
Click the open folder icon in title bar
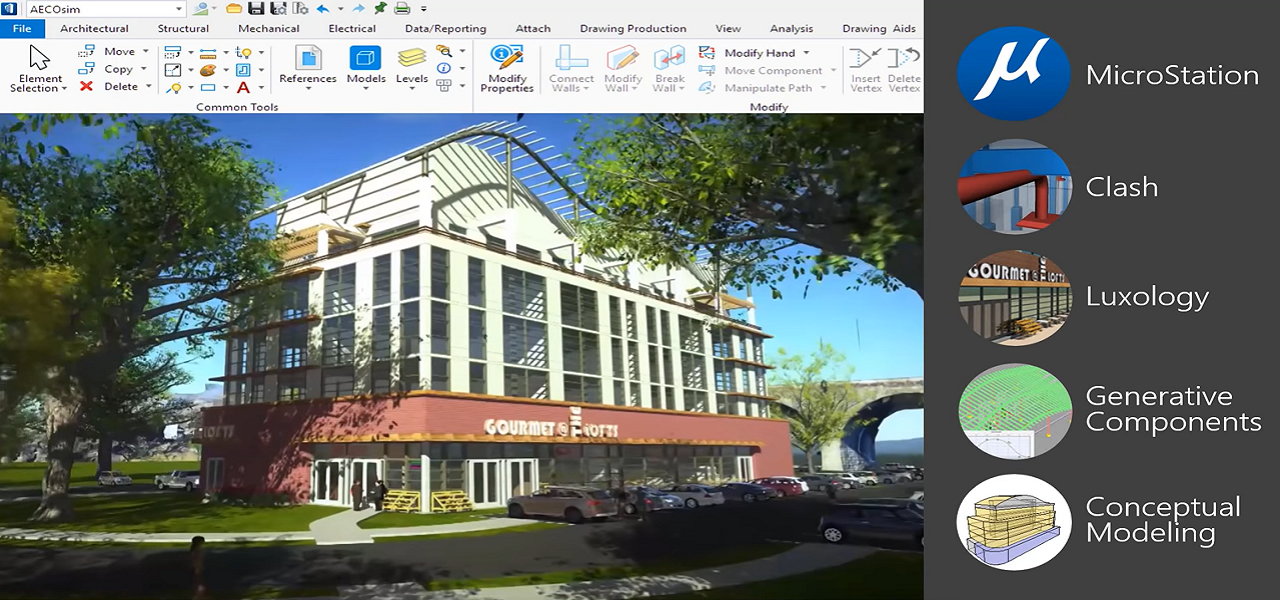pyautogui.click(x=233, y=9)
